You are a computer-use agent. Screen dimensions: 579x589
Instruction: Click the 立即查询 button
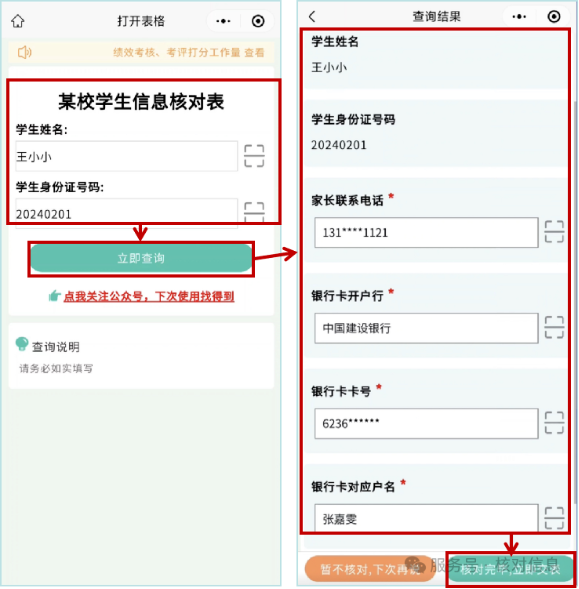click(141, 258)
